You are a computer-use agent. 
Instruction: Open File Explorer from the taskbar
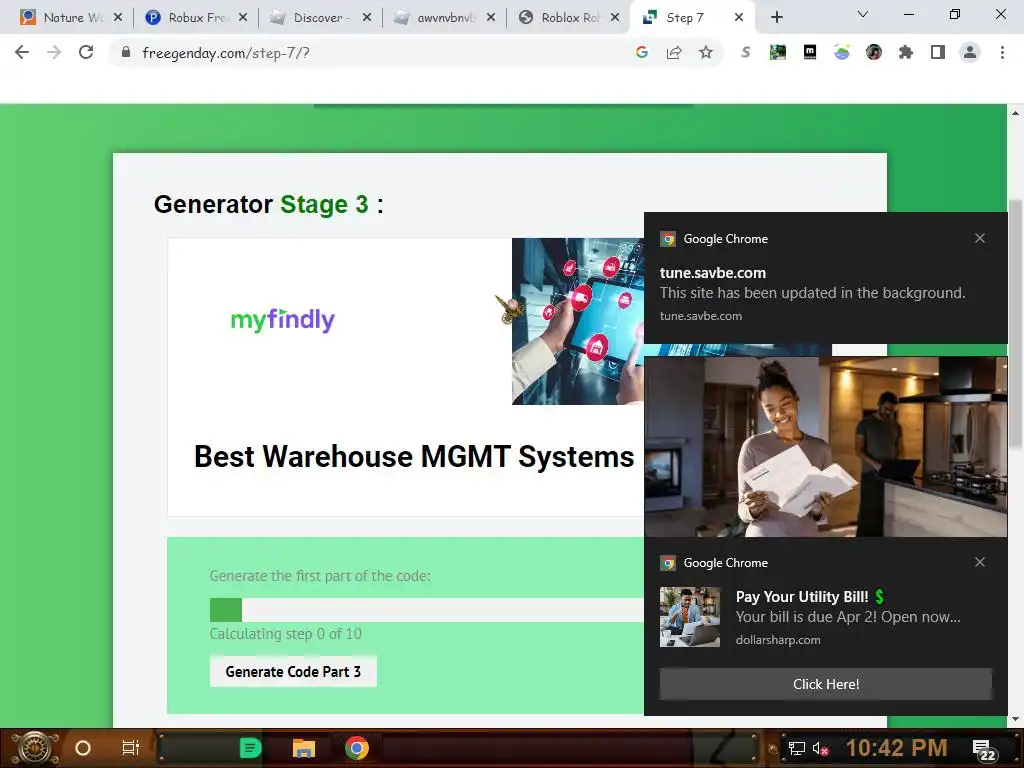[304, 748]
